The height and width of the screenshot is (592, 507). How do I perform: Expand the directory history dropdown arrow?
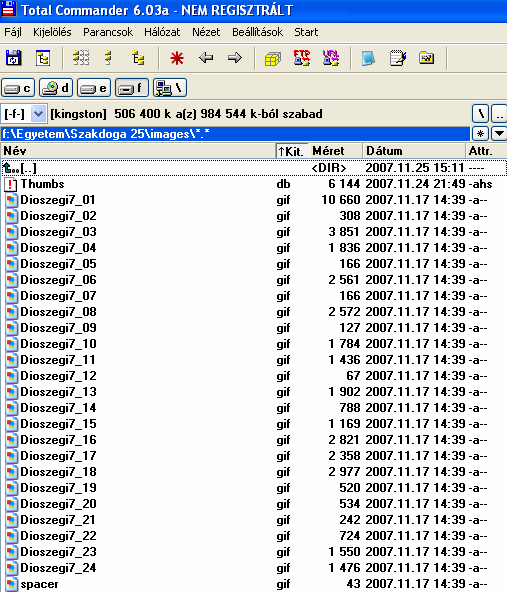pyautogui.click(x=499, y=134)
